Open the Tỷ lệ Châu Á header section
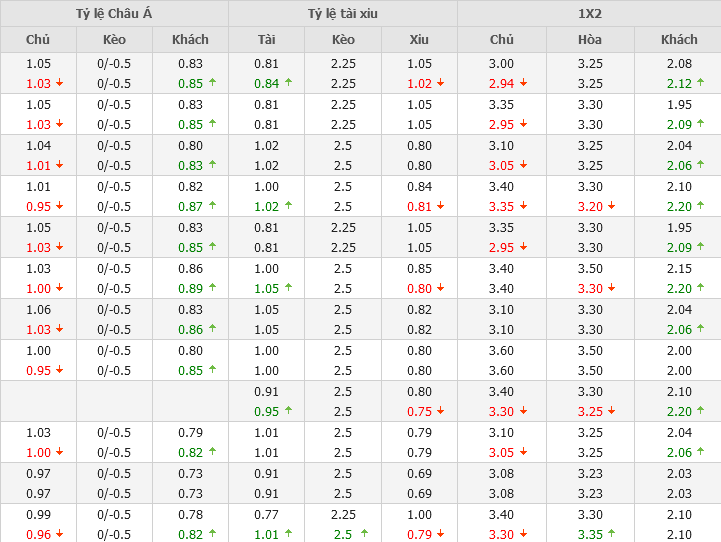The image size is (721, 542). coord(114,13)
